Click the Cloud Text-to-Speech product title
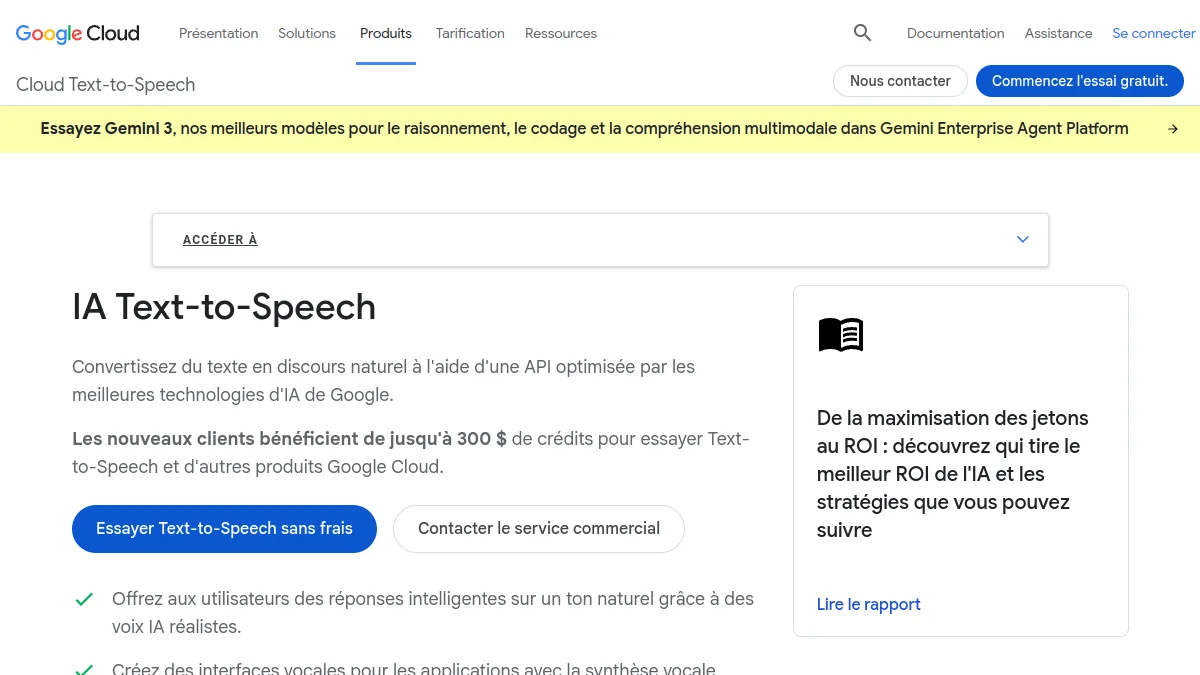Viewport: 1200px width, 675px height. 105,85
